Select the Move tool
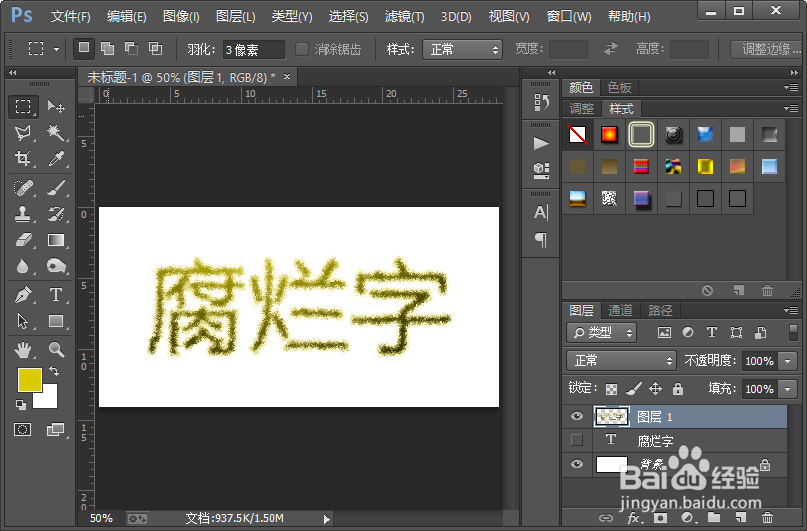The height and width of the screenshot is (531, 807). [56, 107]
